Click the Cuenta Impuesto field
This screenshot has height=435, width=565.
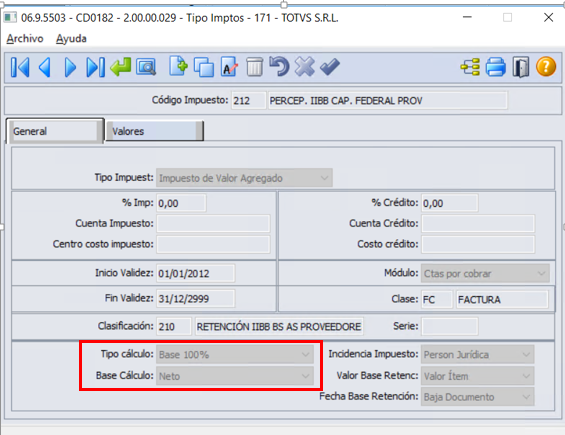click(x=213, y=224)
